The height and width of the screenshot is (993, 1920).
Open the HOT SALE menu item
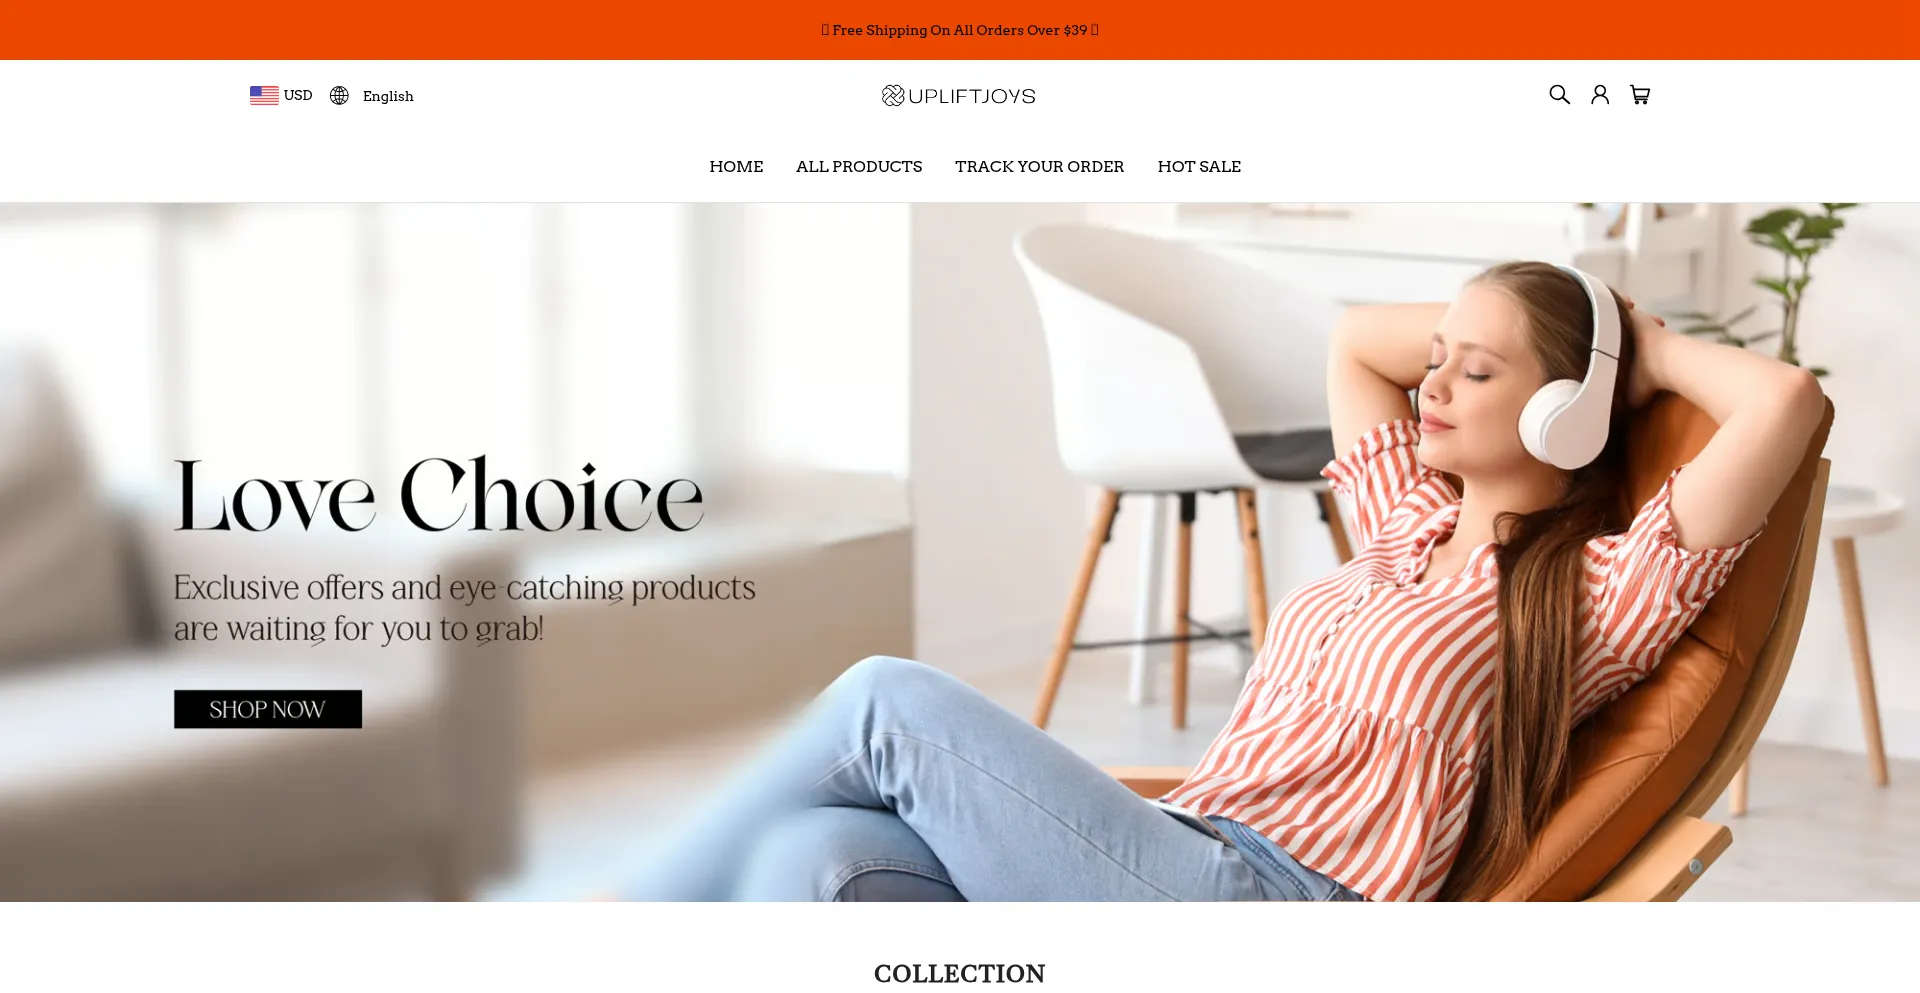pyautogui.click(x=1199, y=166)
